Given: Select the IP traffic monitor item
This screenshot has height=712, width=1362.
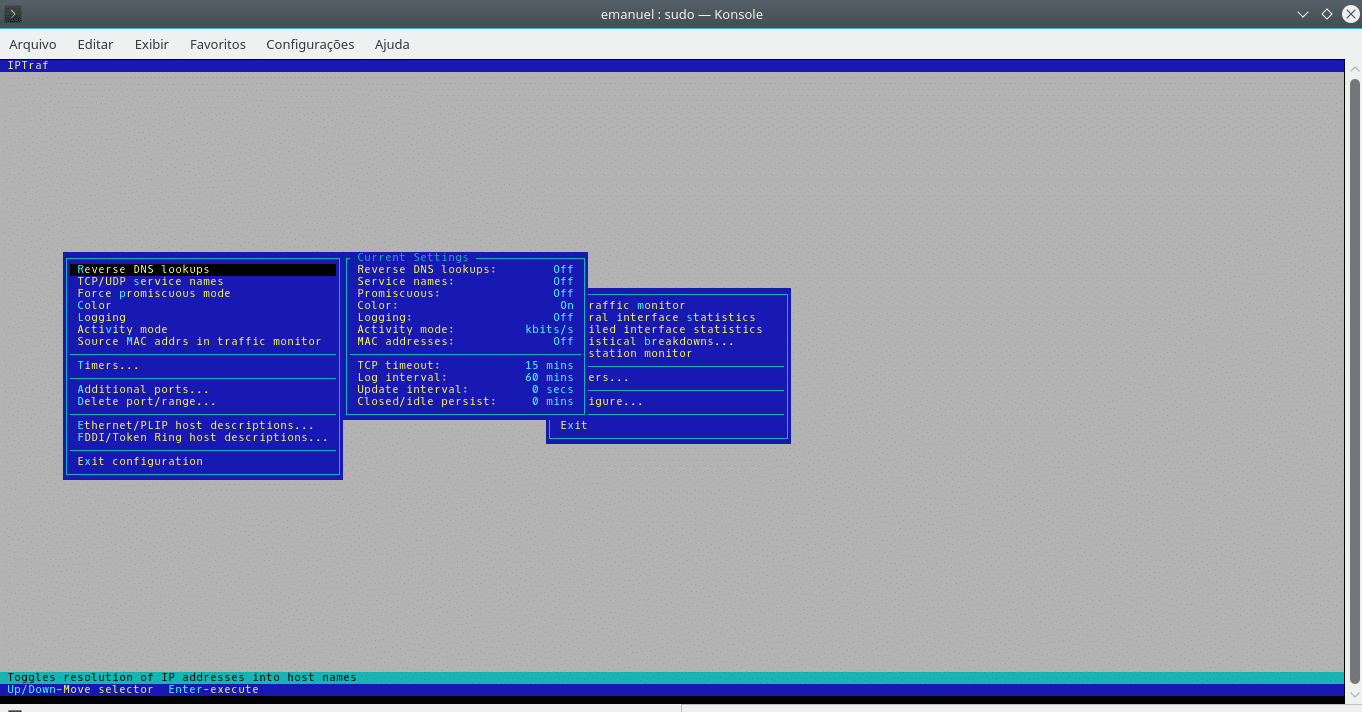Looking at the screenshot, I should [637, 305].
